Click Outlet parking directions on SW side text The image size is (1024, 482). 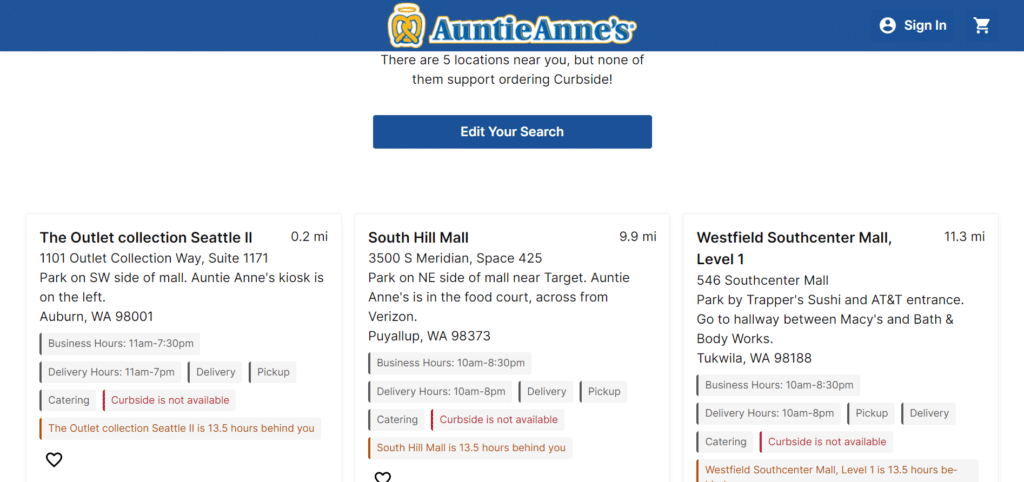pos(182,287)
